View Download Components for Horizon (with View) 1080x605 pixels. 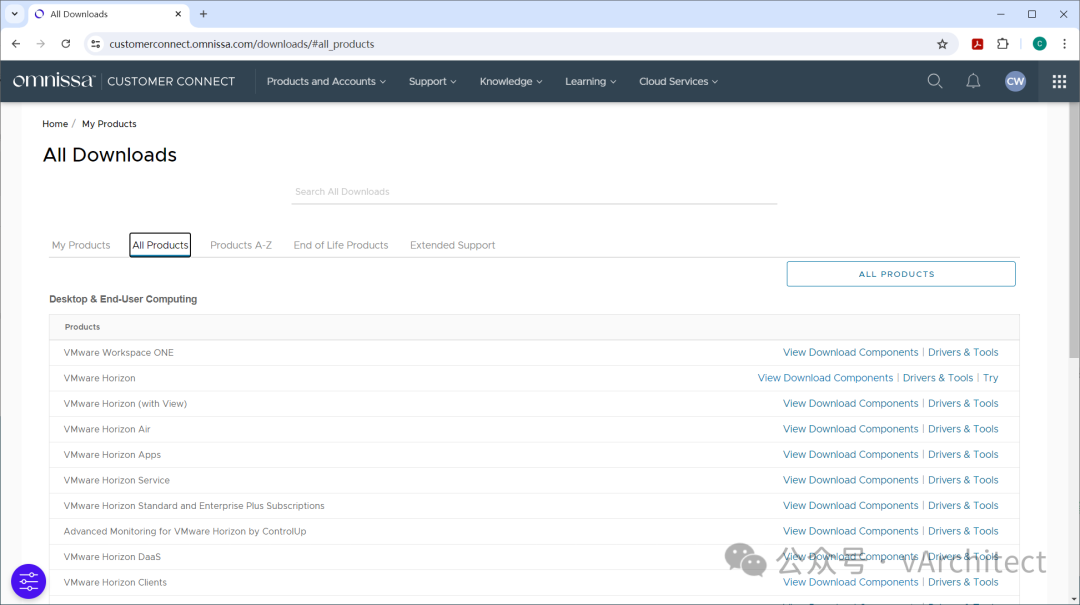[851, 403]
